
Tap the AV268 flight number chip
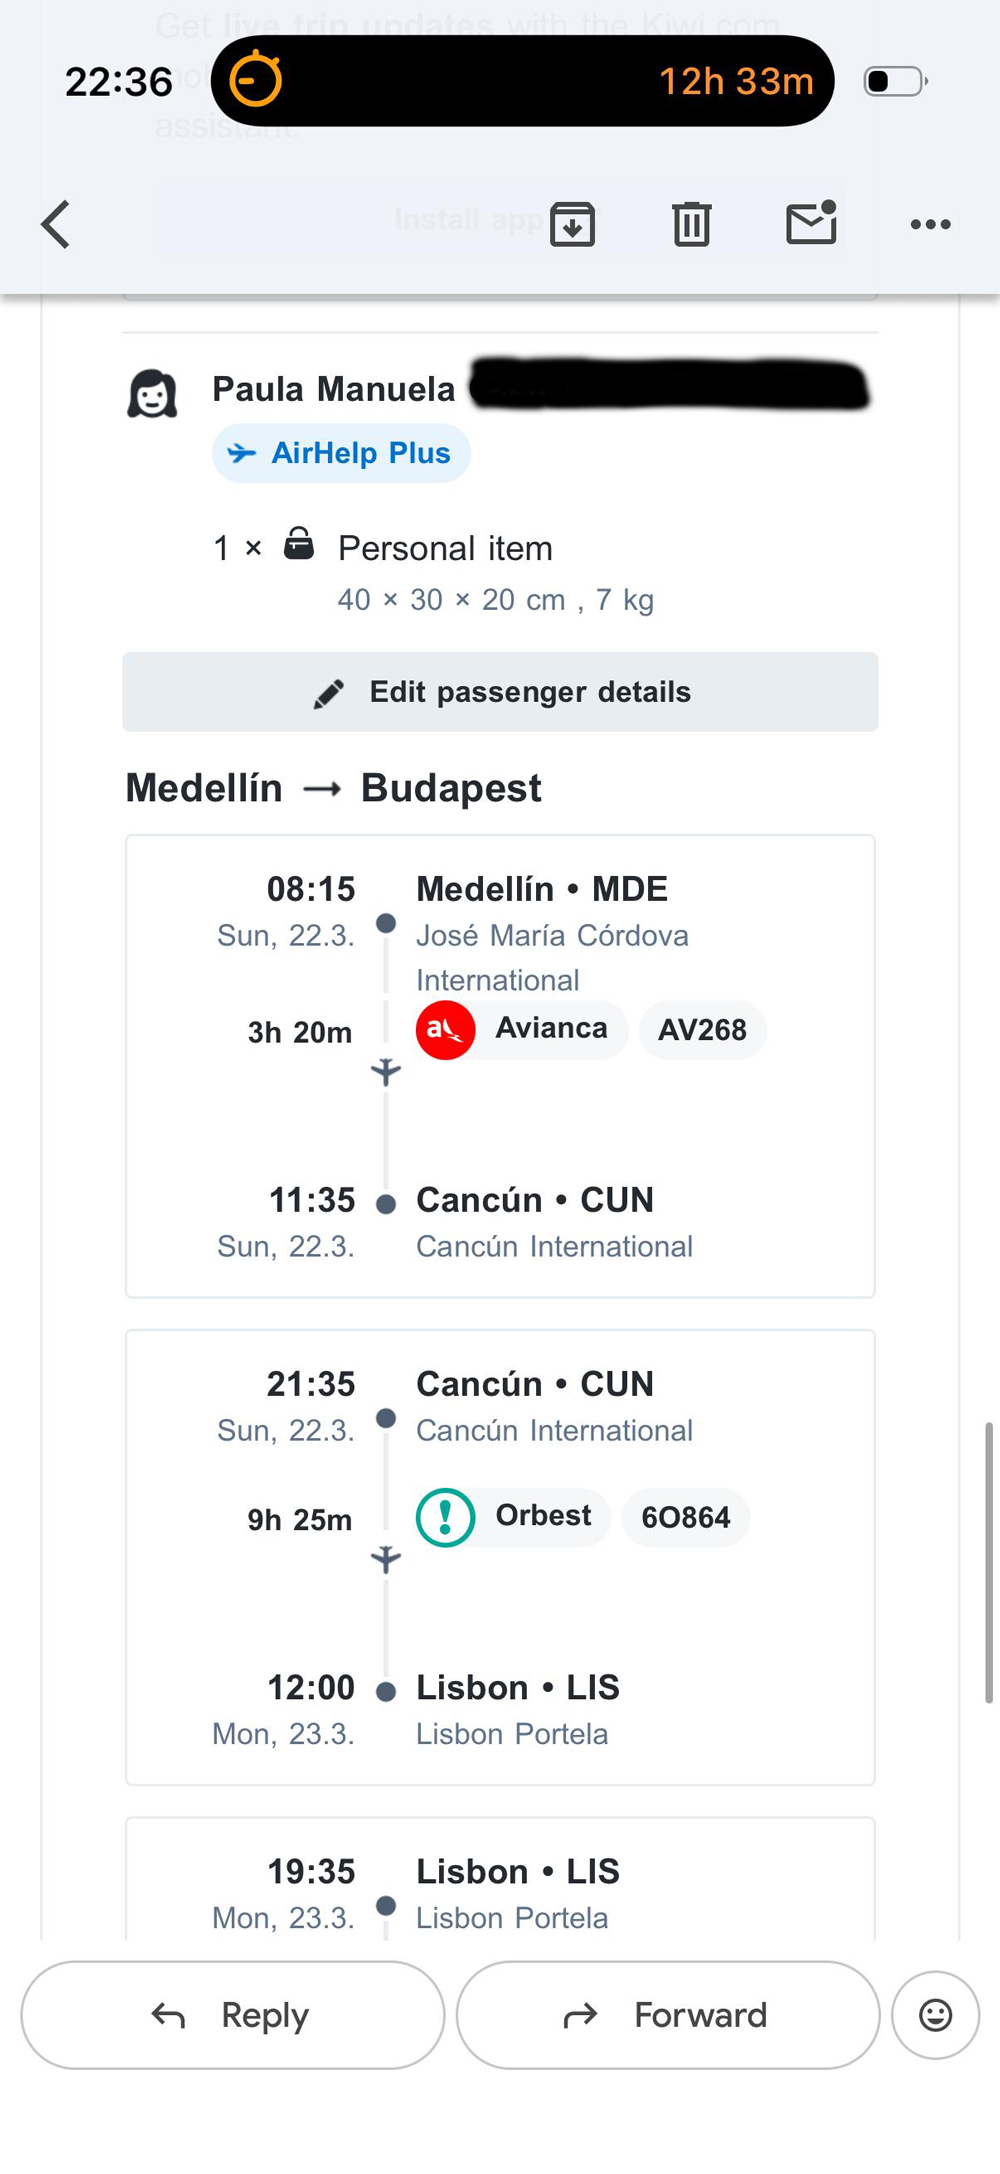pos(702,1030)
